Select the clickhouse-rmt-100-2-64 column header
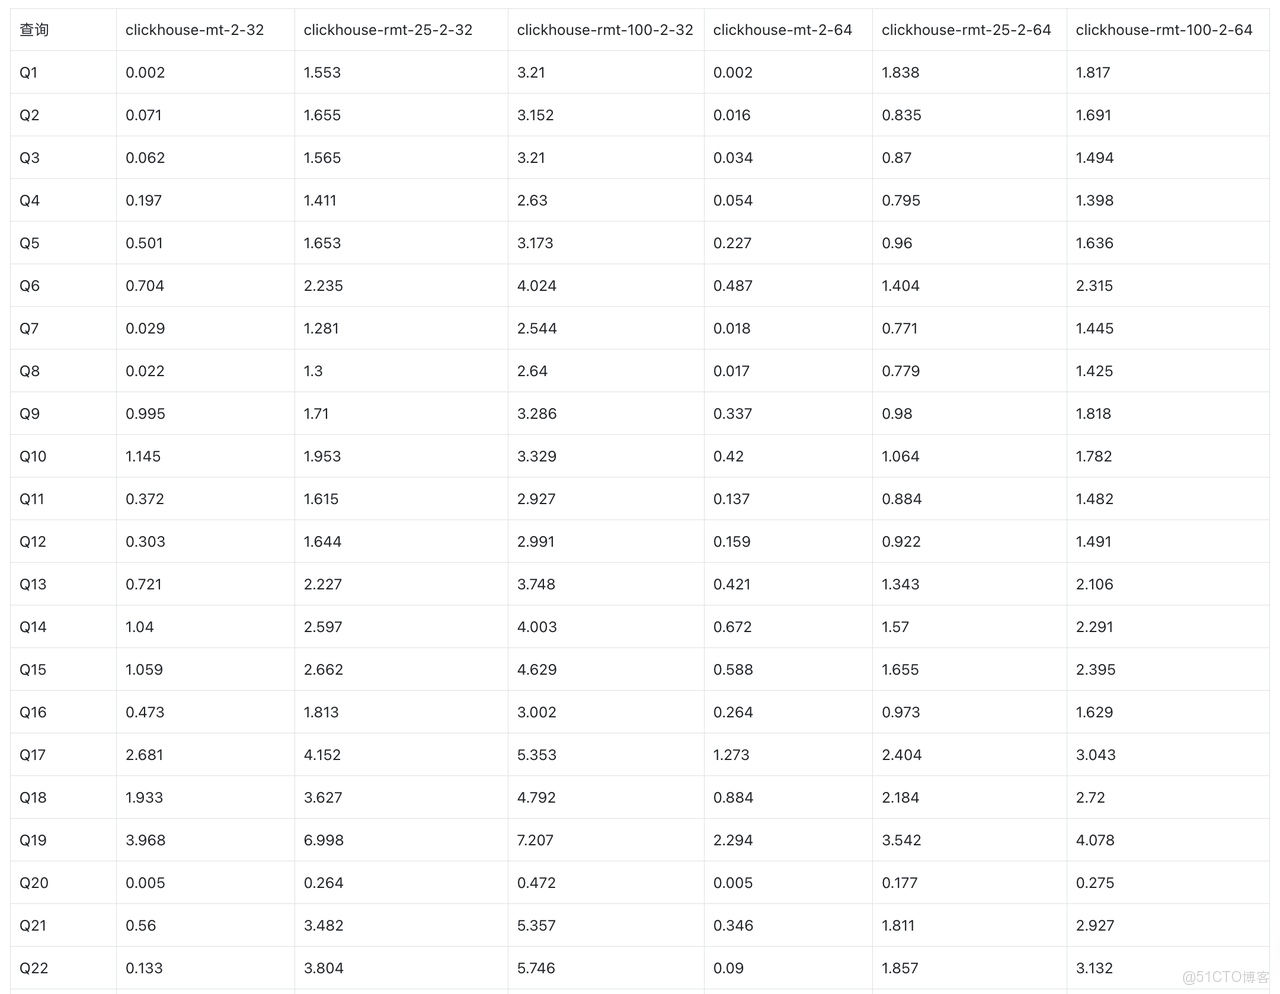 (x=1164, y=30)
